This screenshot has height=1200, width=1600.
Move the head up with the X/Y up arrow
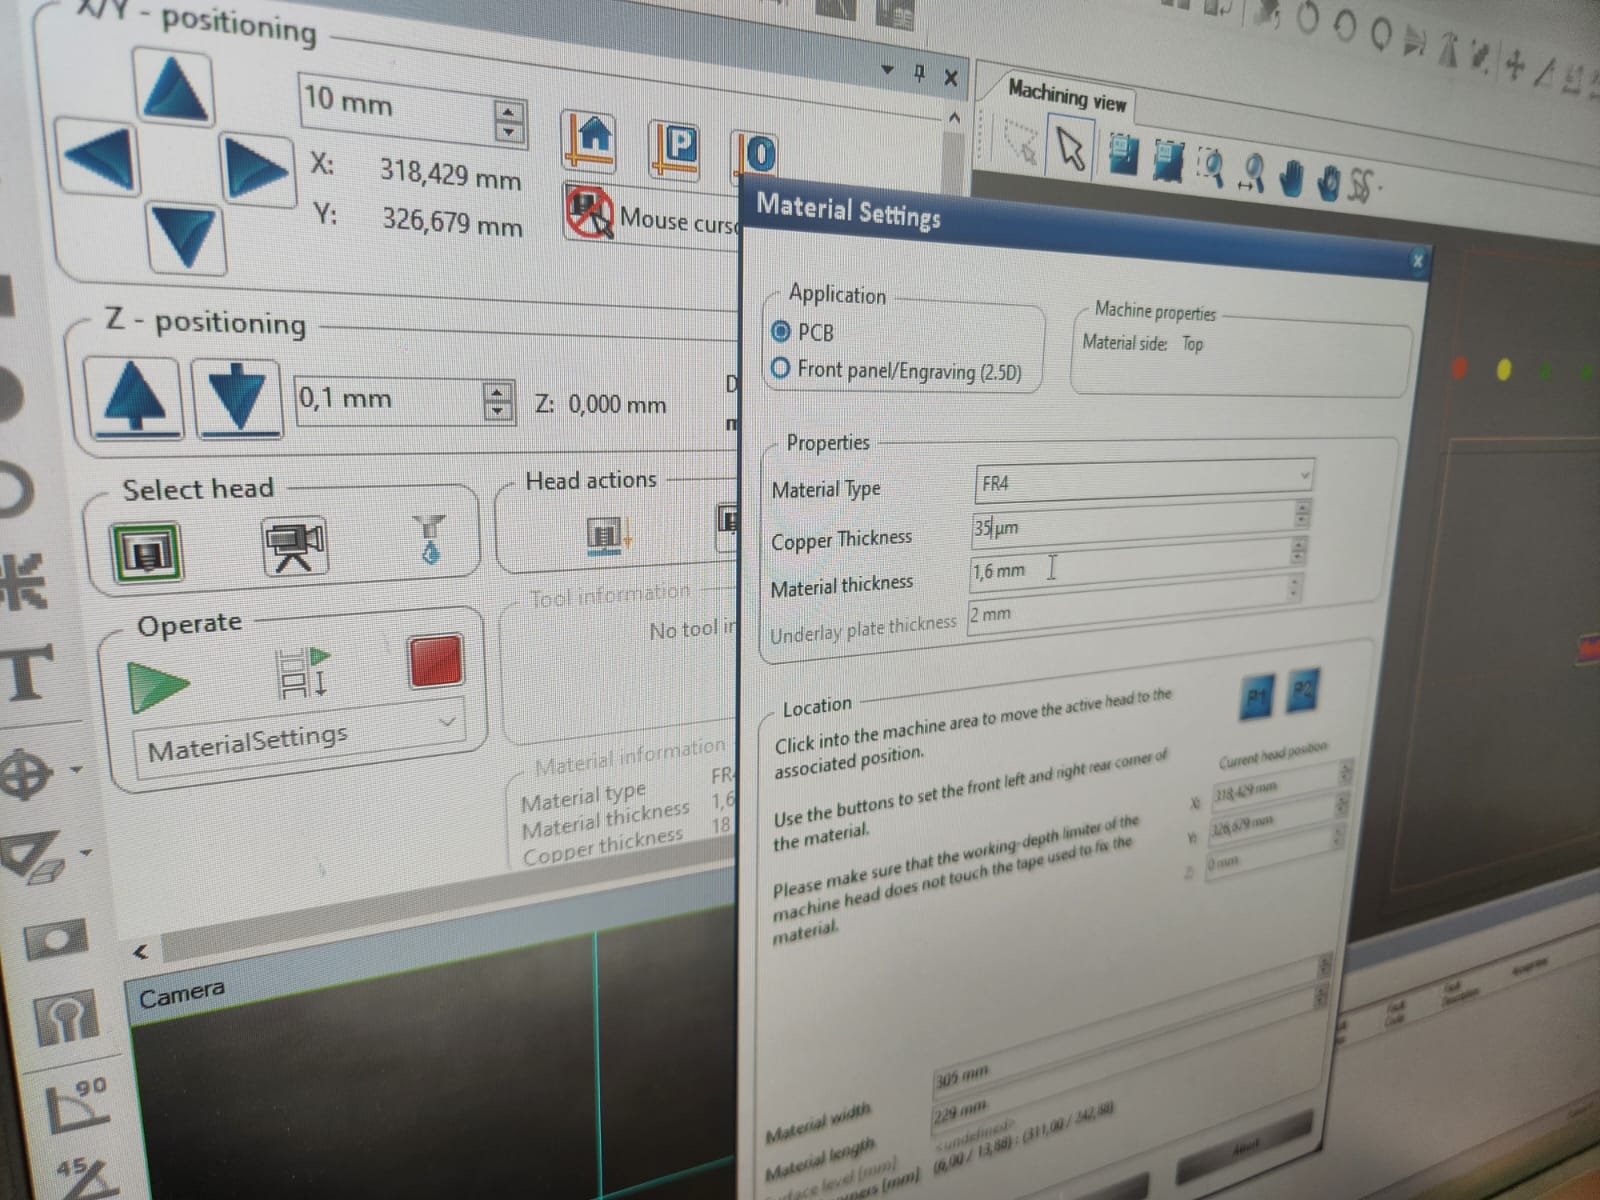(x=175, y=88)
